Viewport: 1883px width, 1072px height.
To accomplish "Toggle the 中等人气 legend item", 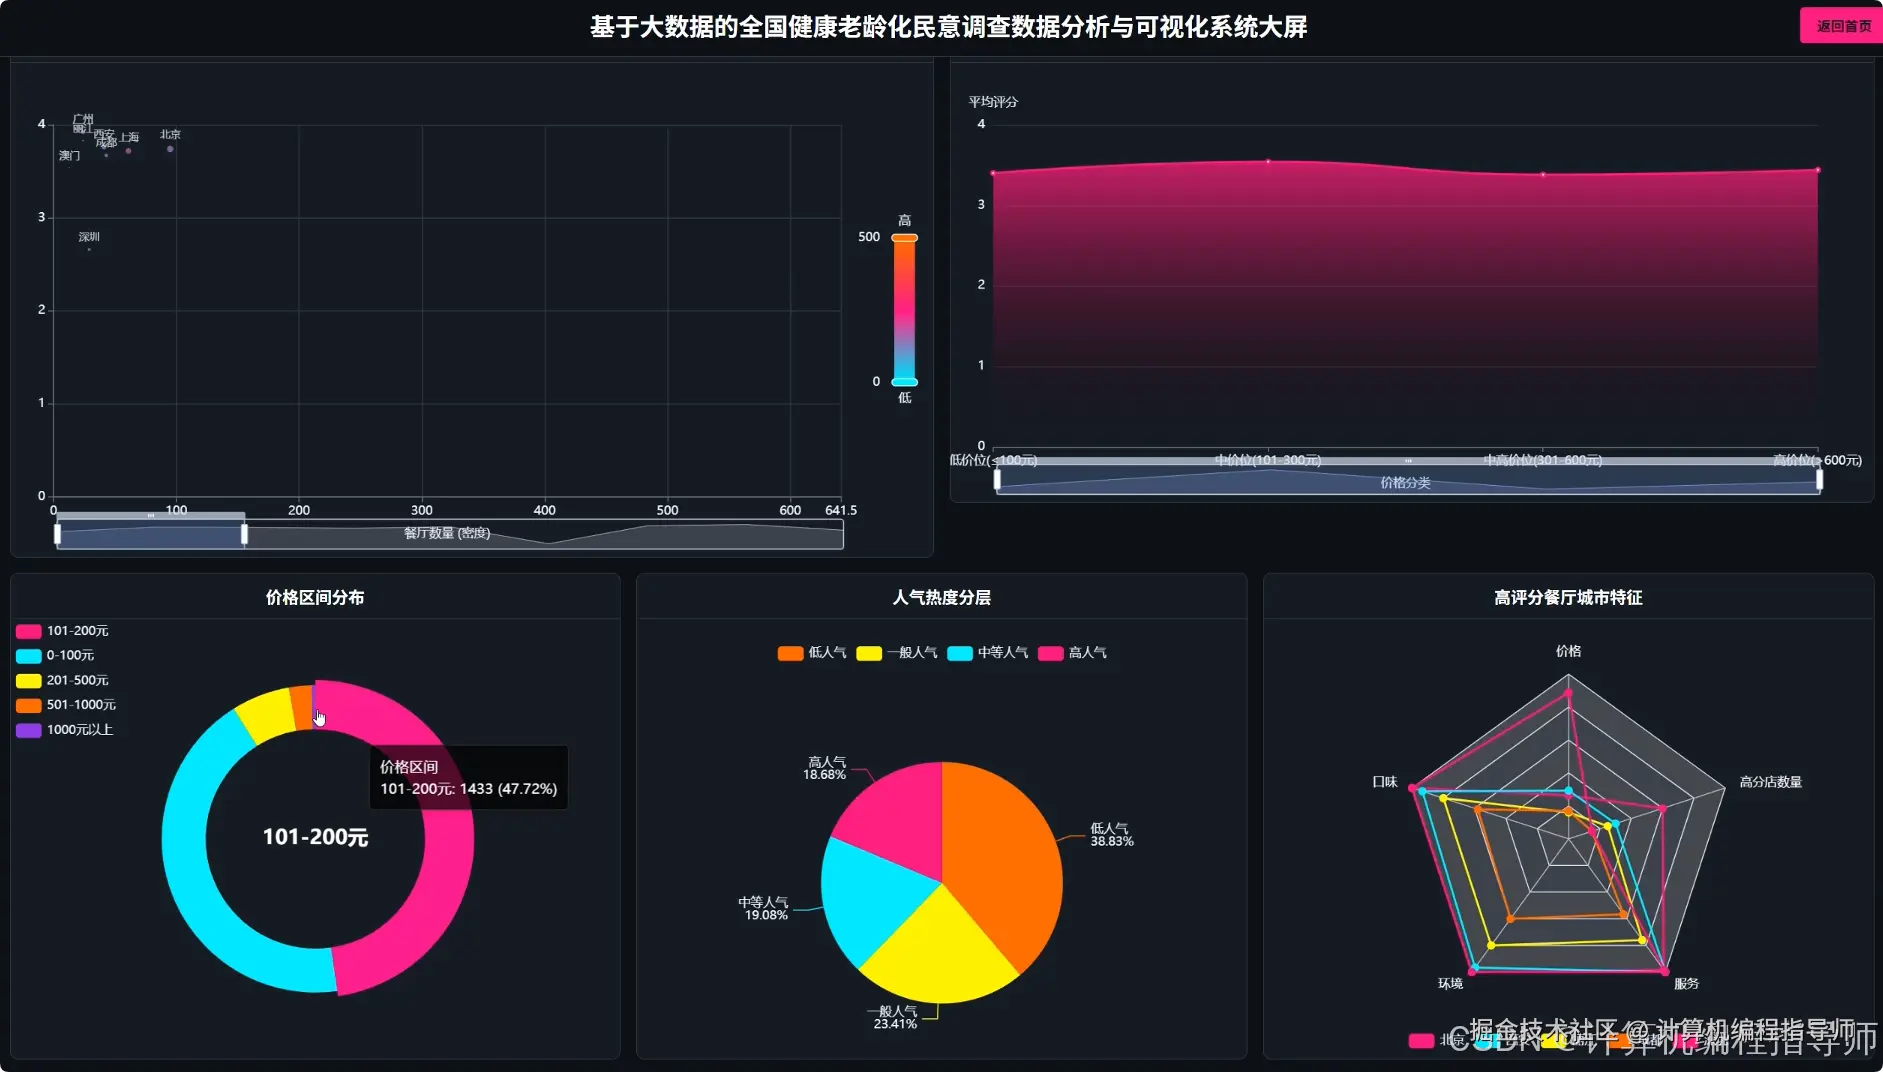I will click(x=988, y=653).
